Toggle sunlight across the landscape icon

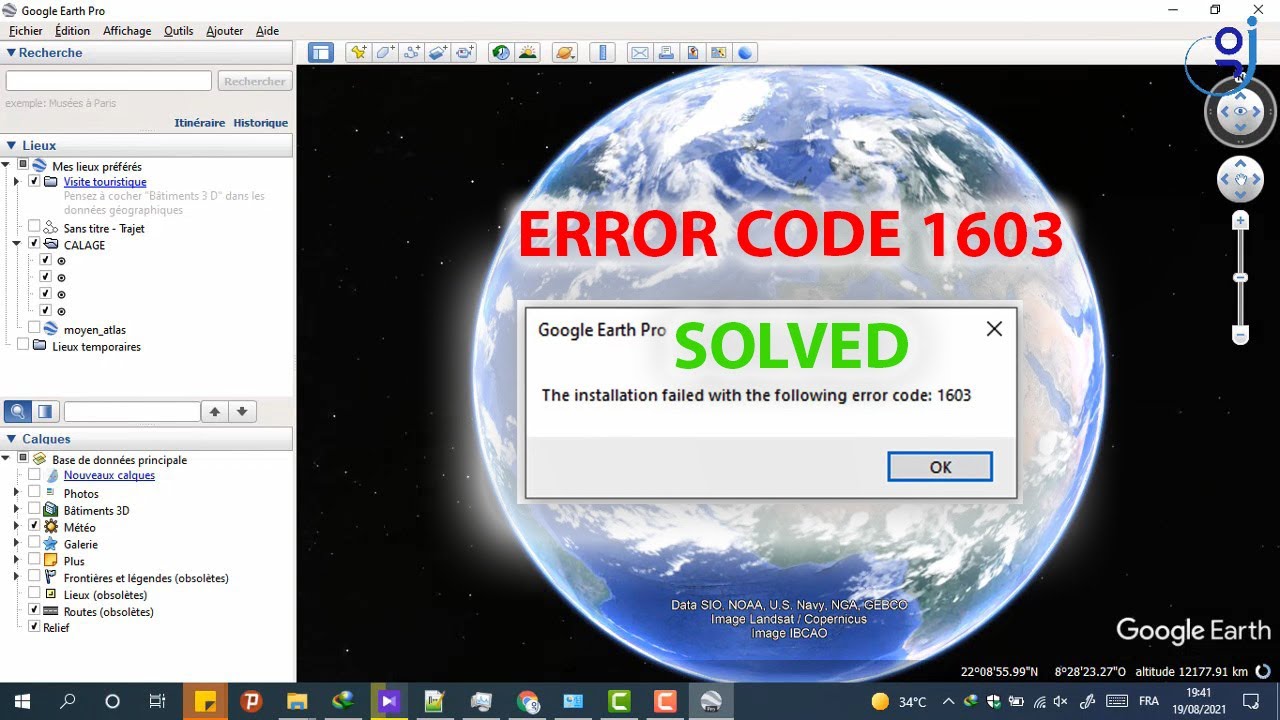528,53
